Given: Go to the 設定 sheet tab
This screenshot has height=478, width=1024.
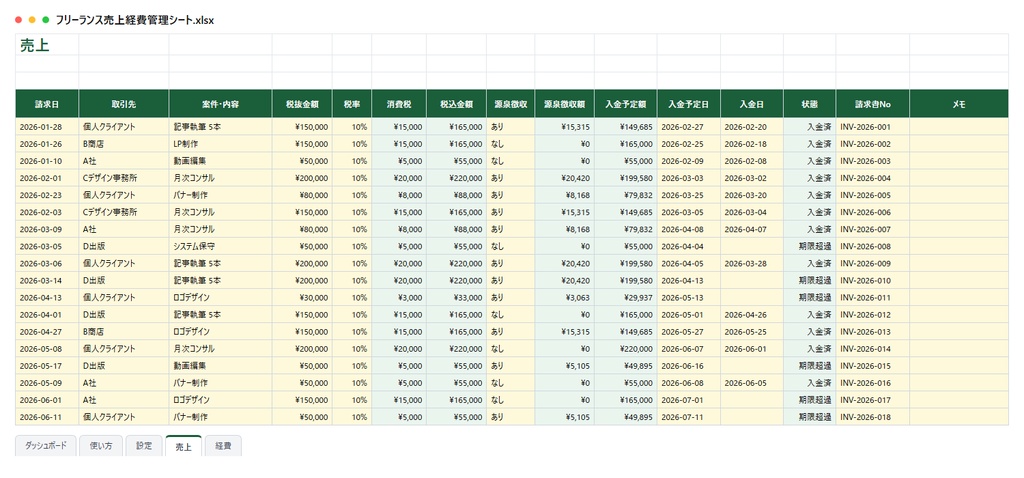Looking at the screenshot, I should (x=144, y=446).
